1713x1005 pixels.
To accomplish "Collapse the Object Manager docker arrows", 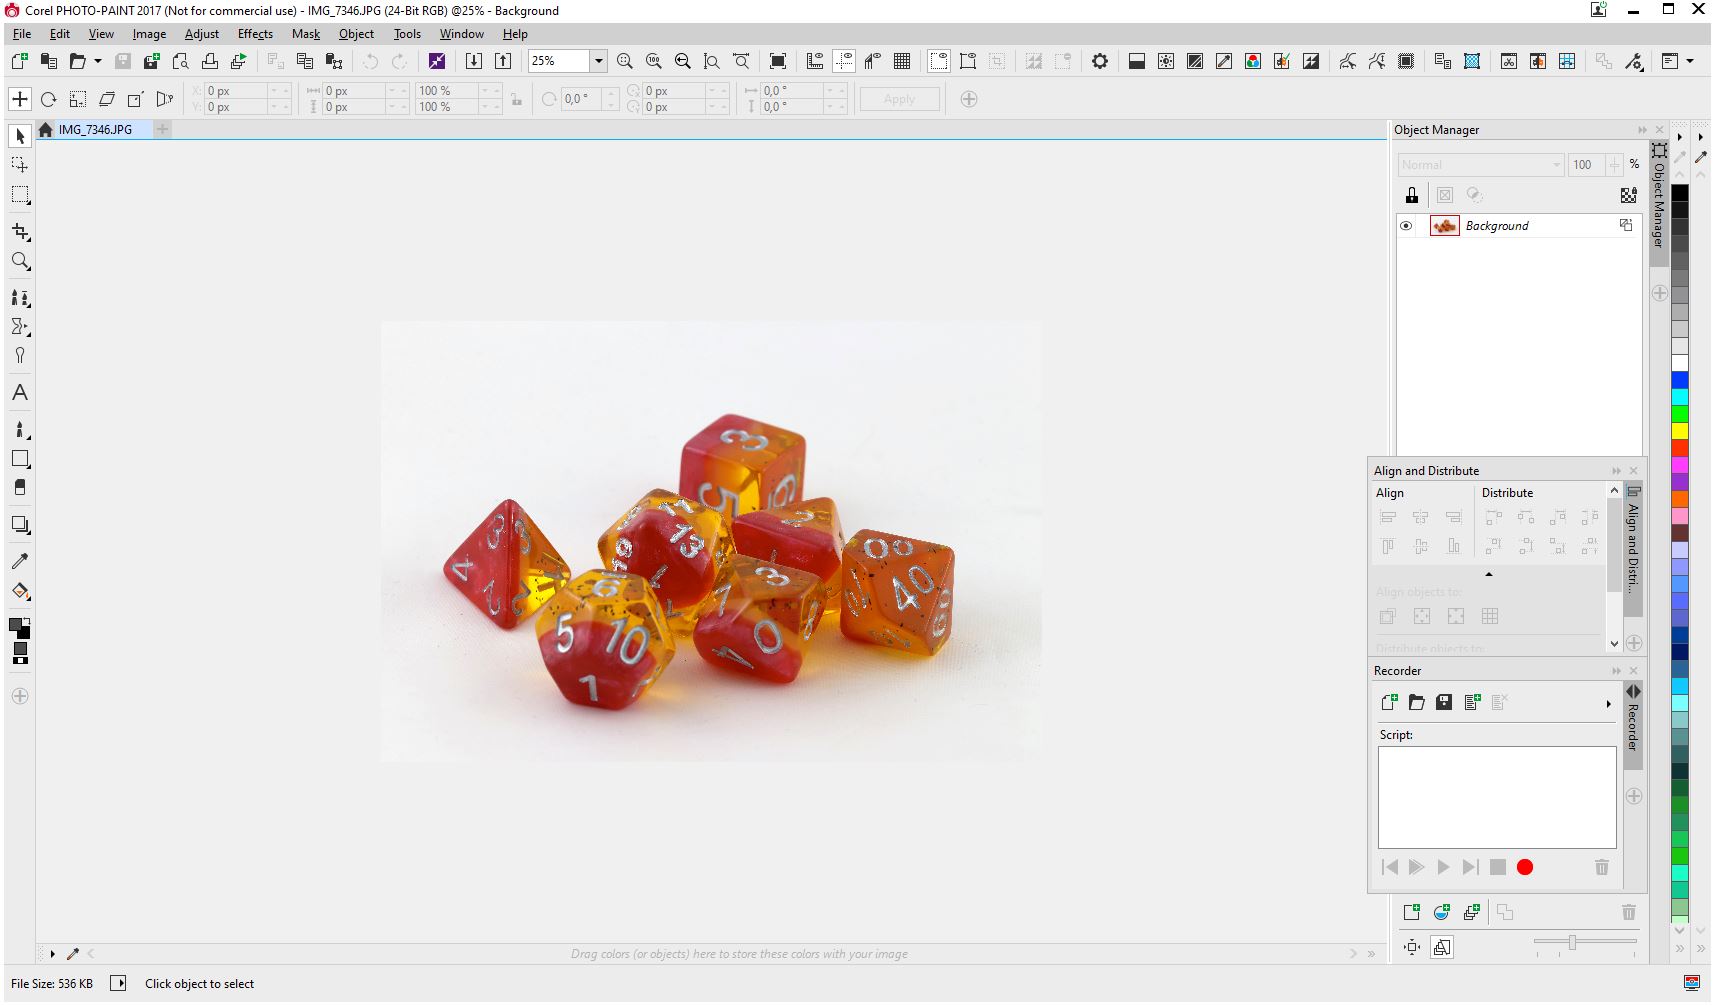I will point(1642,130).
